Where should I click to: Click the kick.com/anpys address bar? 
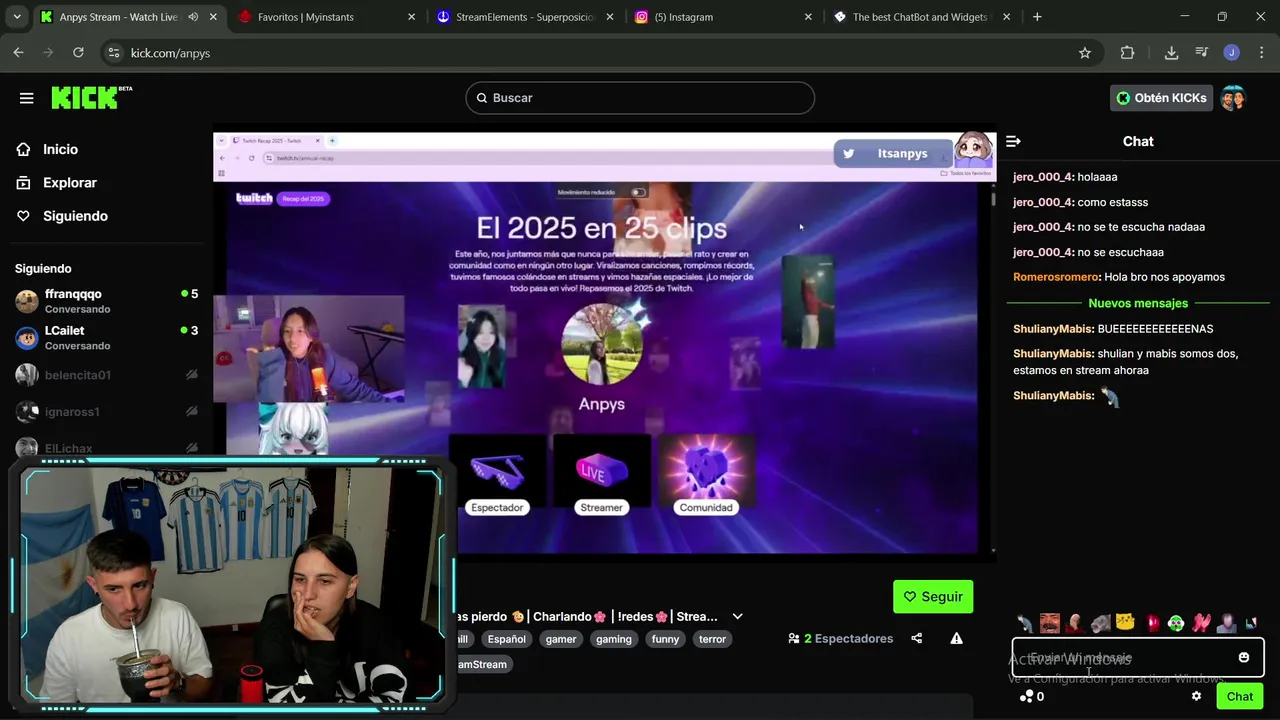[x=590, y=53]
